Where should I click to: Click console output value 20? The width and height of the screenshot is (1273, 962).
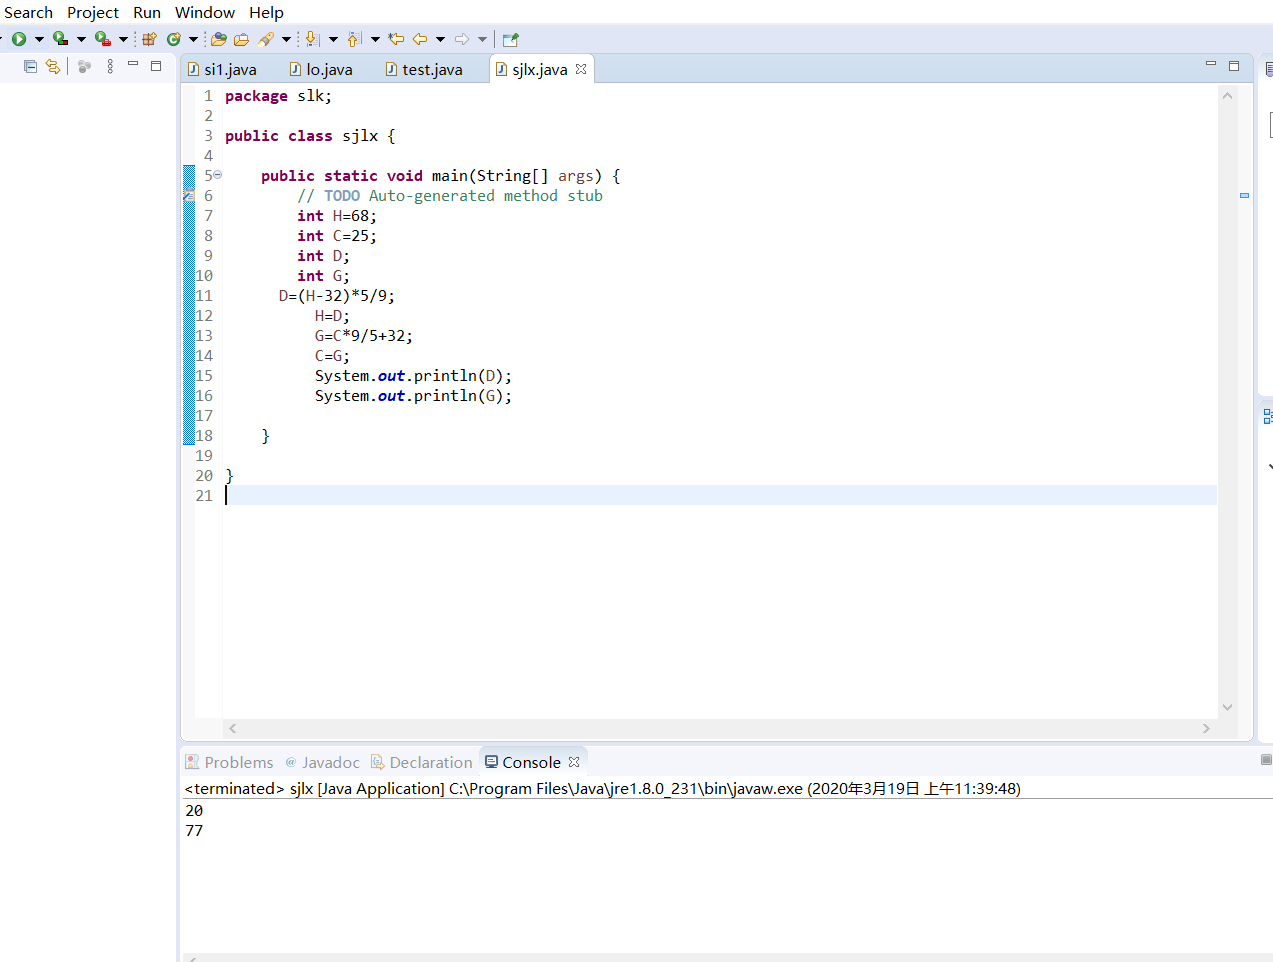[x=194, y=811]
